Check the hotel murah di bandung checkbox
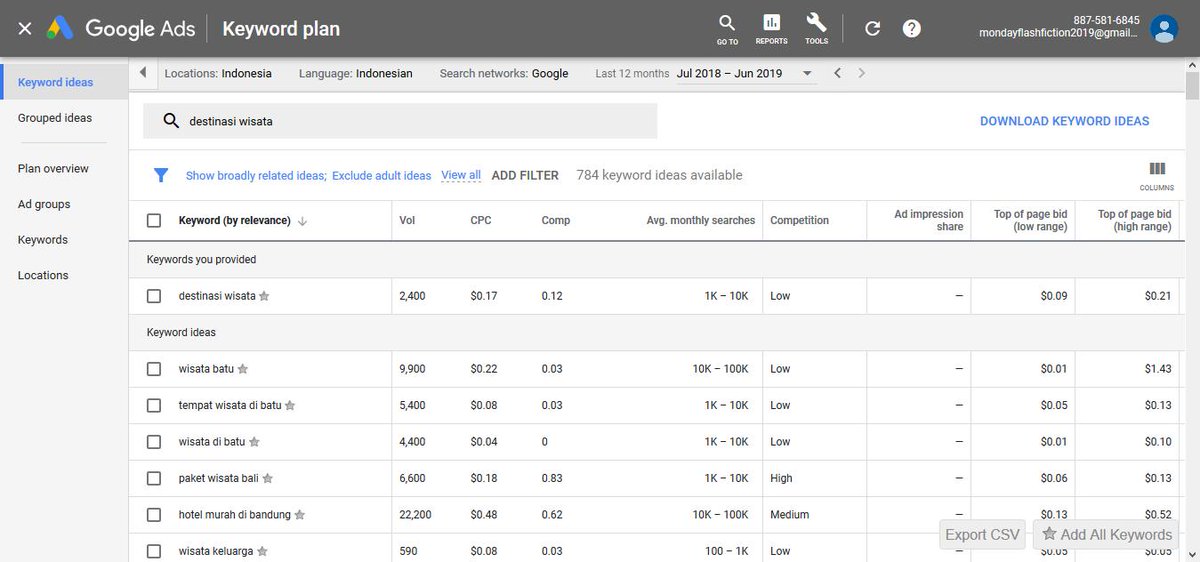The image size is (1200, 562). [154, 515]
